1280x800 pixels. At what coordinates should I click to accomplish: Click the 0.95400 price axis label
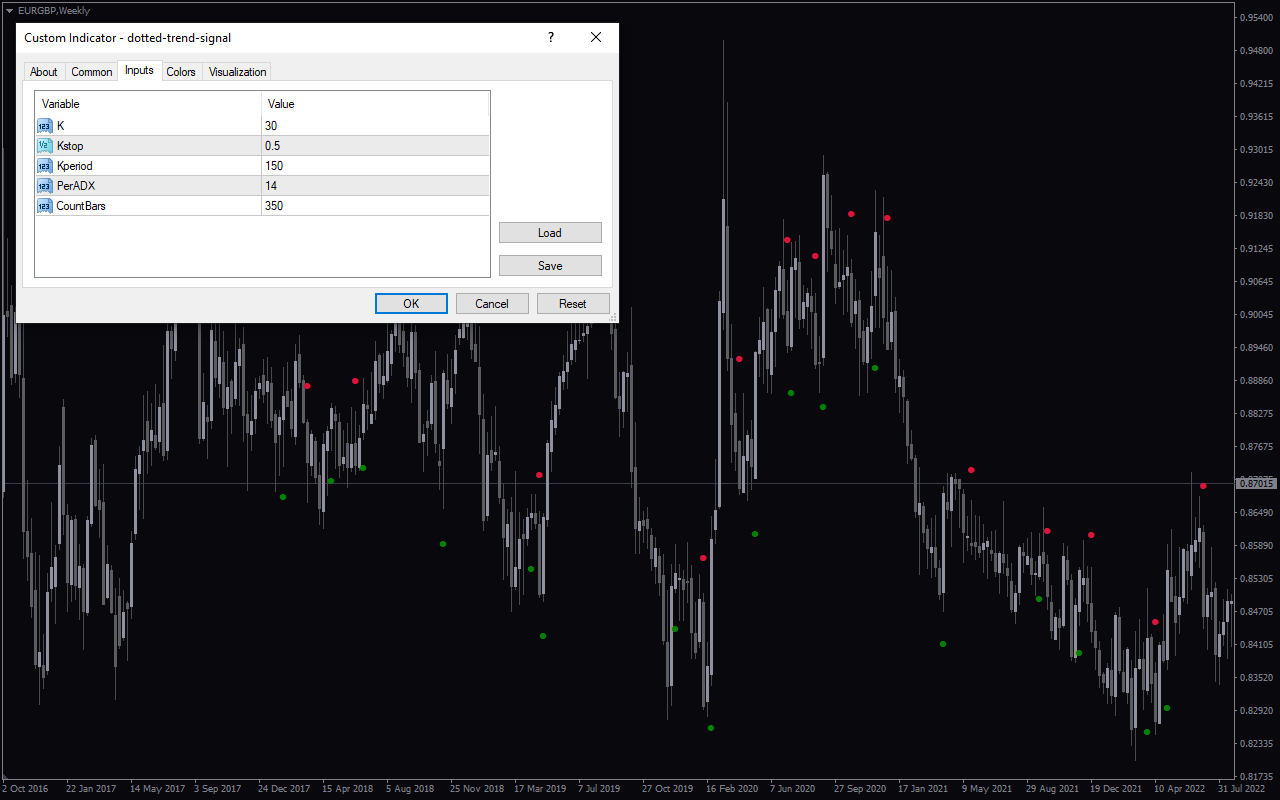[x=1257, y=18]
